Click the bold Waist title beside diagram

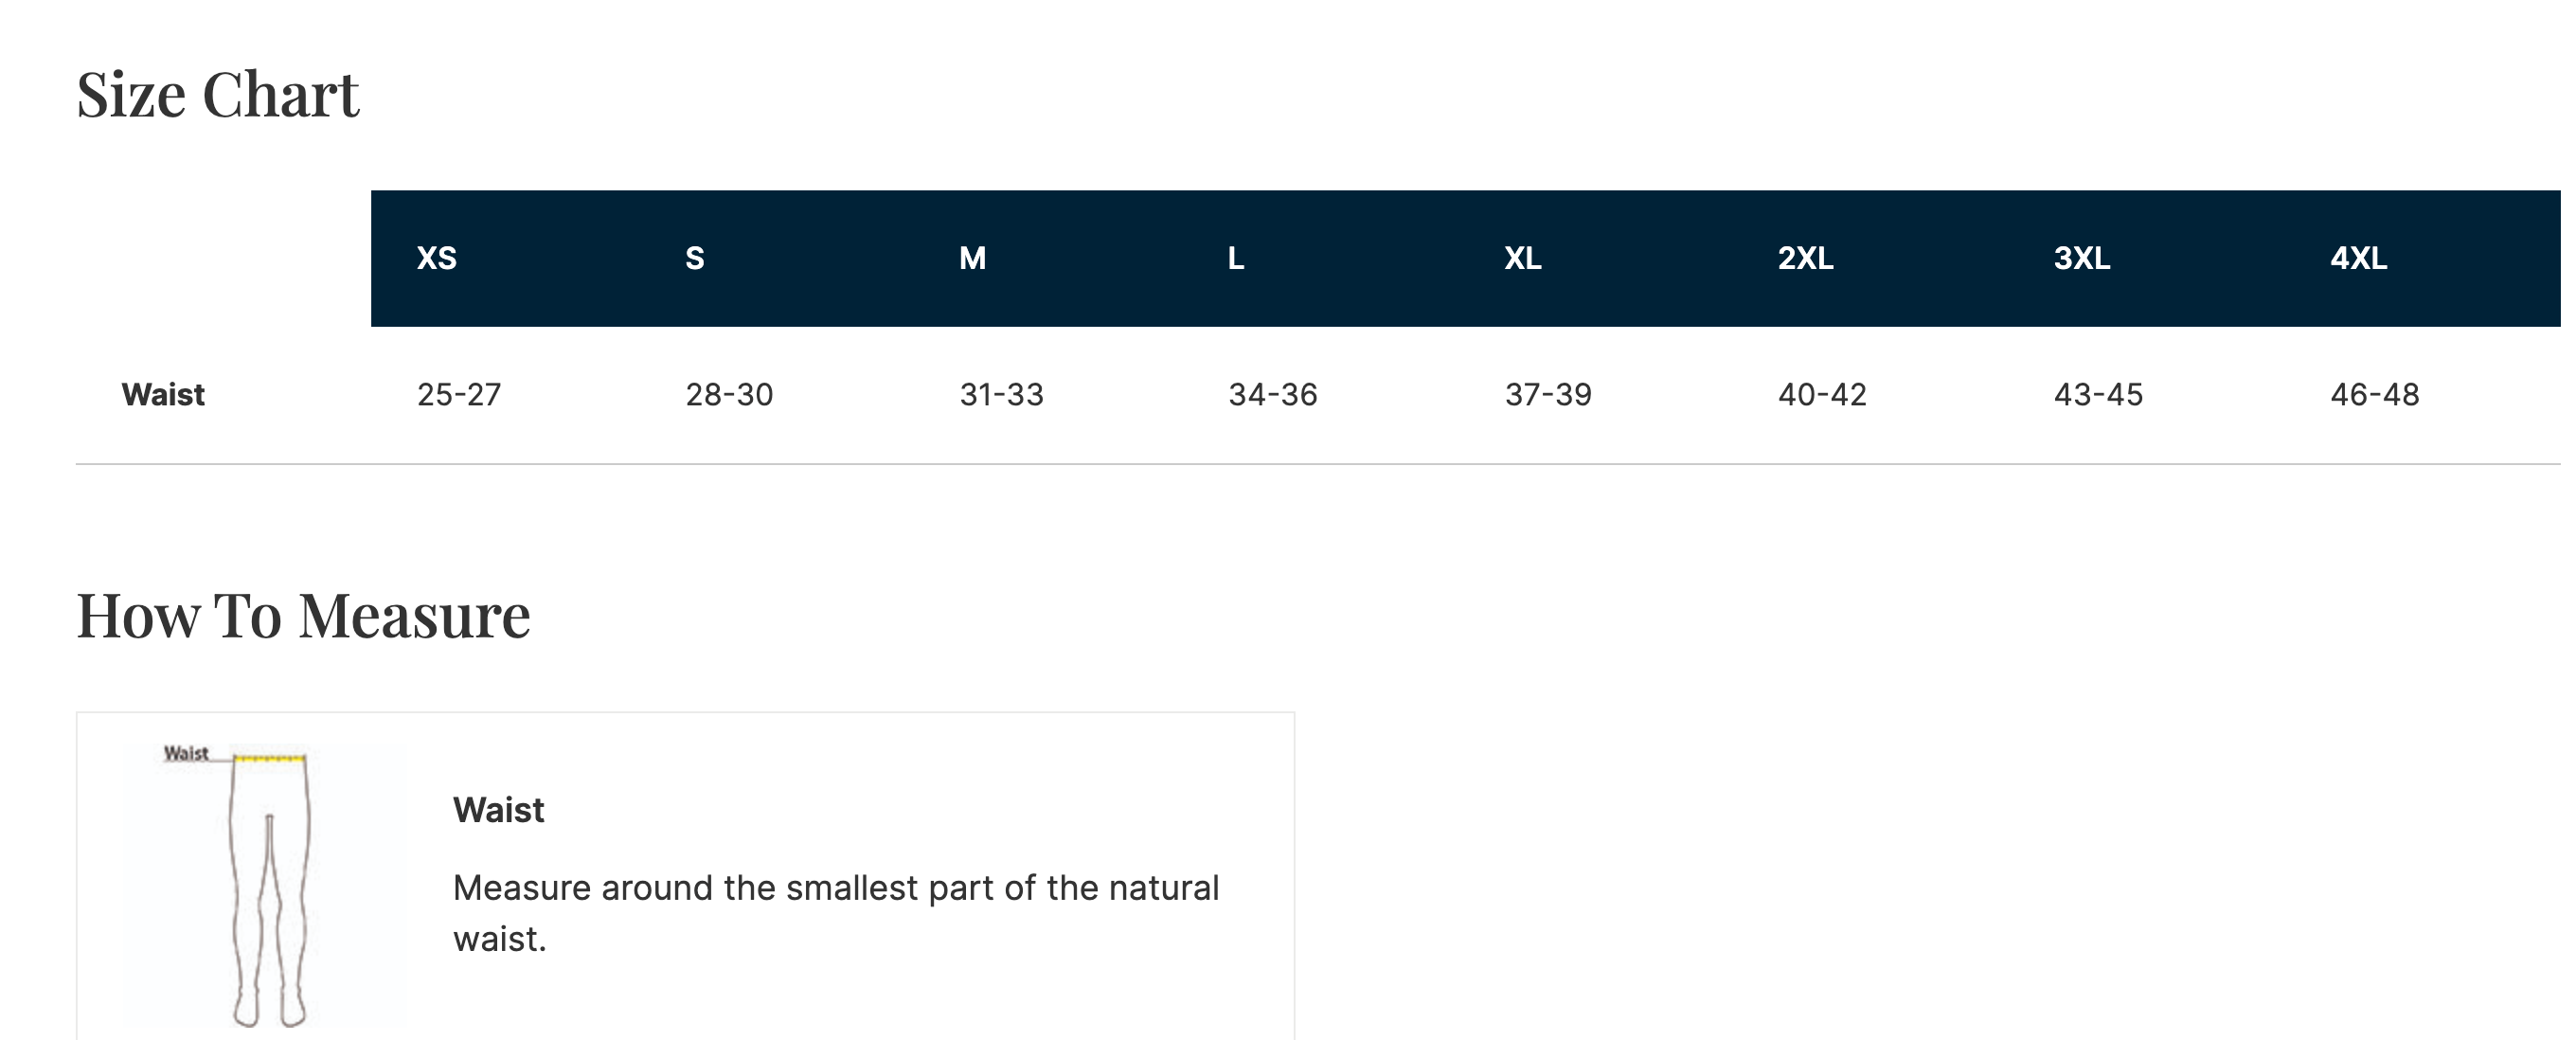[498, 810]
